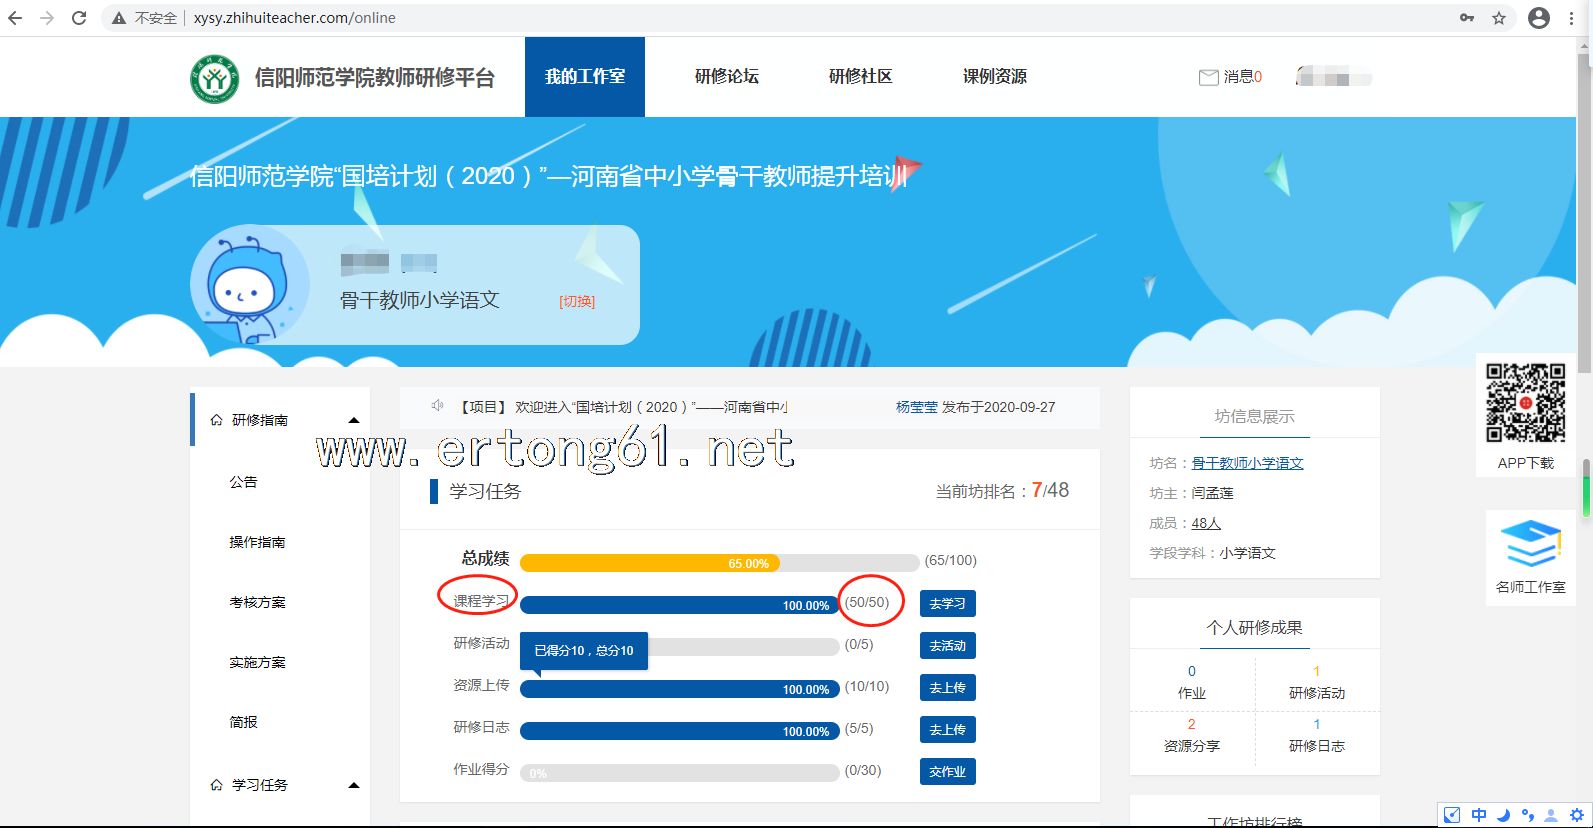
Task: Click the browser bookmark star icon
Action: click(x=1499, y=18)
